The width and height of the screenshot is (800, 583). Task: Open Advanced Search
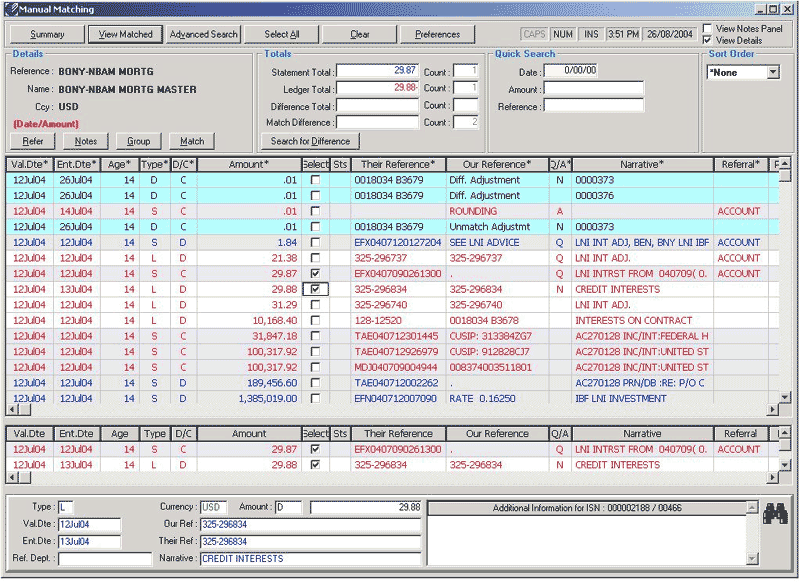click(x=204, y=34)
